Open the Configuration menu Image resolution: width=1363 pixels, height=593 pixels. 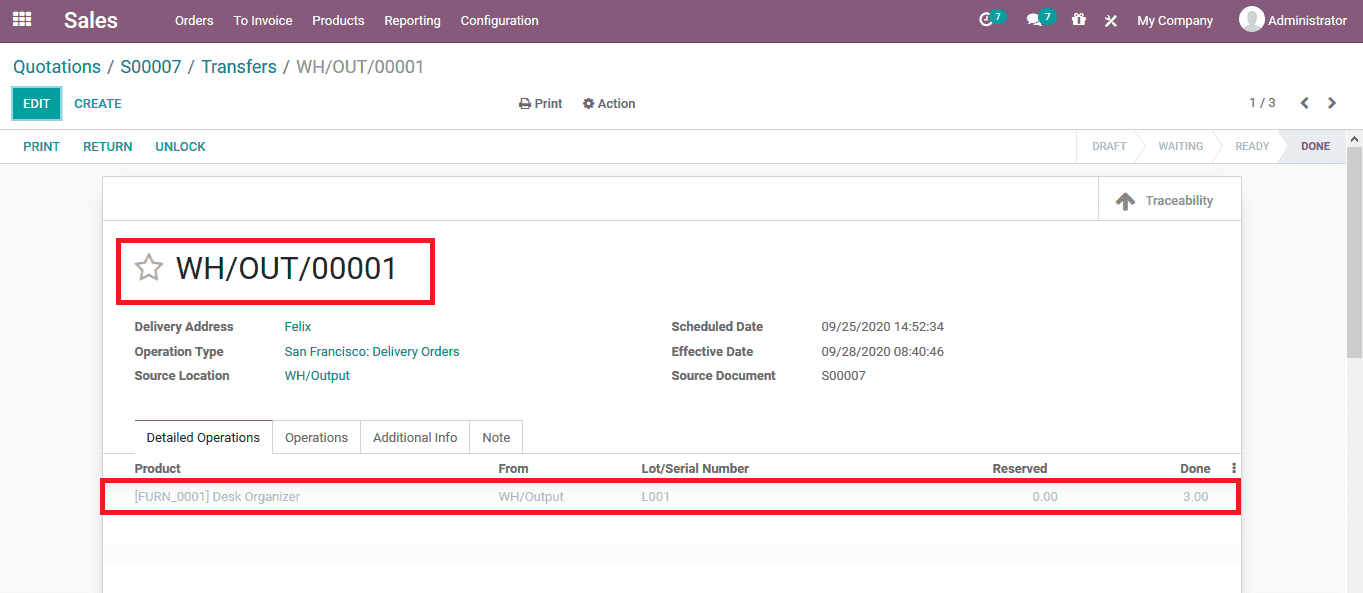point(499,20)
